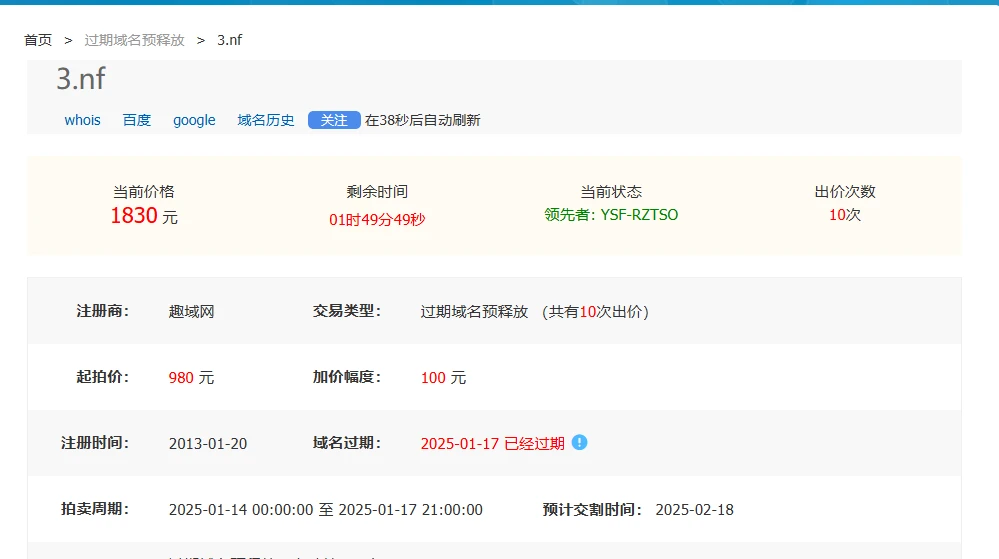Click the starting price 980 元
The width and height of the screenshot is (999, 559).
191,377
